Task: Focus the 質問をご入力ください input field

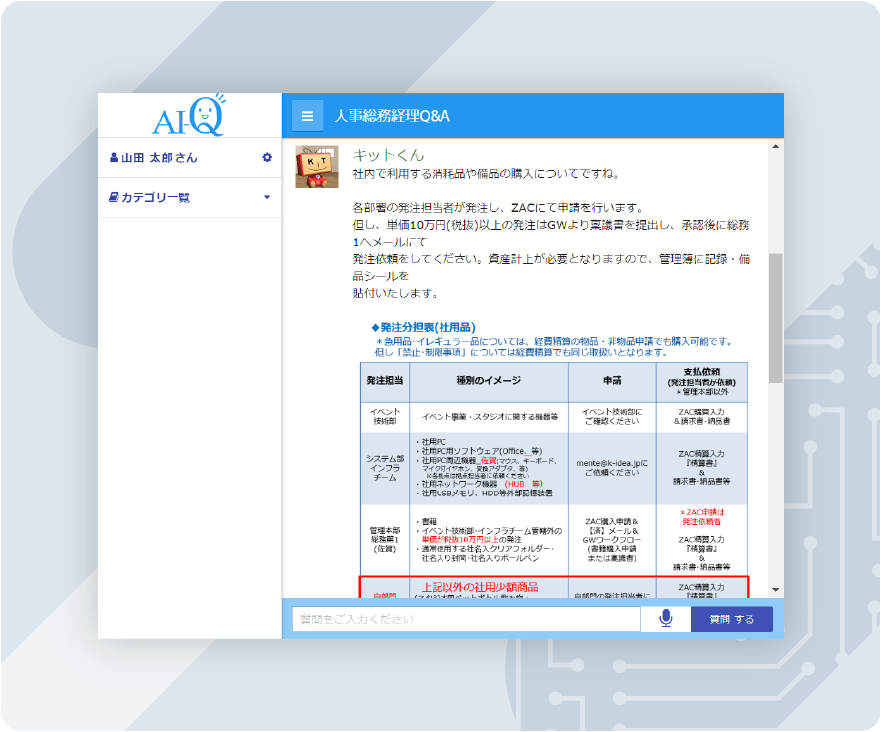Action: 466,619
